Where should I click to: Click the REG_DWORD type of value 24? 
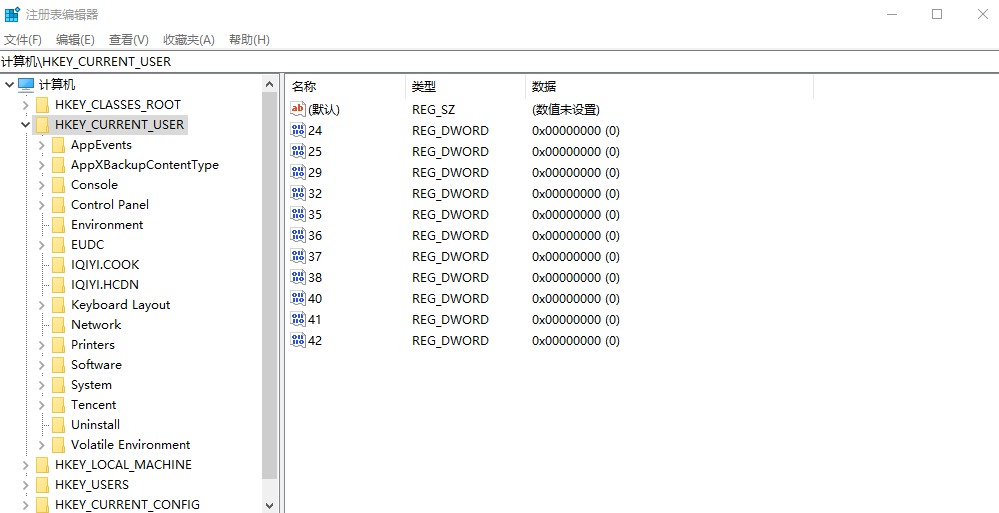[x=450, y=131]
